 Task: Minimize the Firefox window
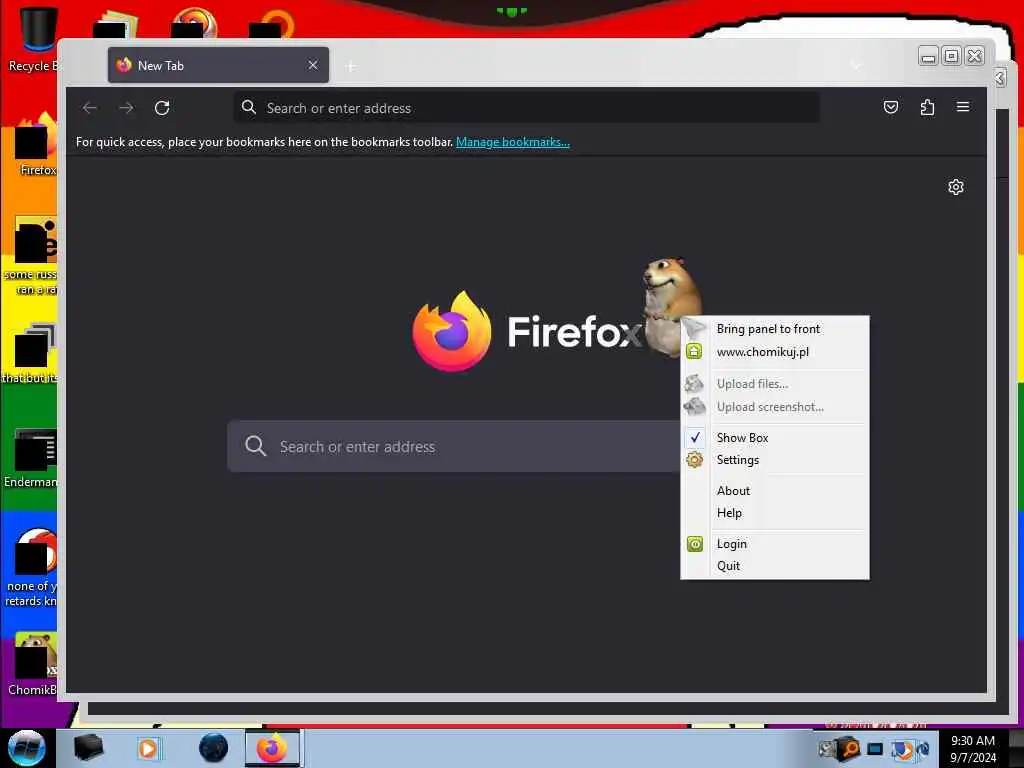928,57
